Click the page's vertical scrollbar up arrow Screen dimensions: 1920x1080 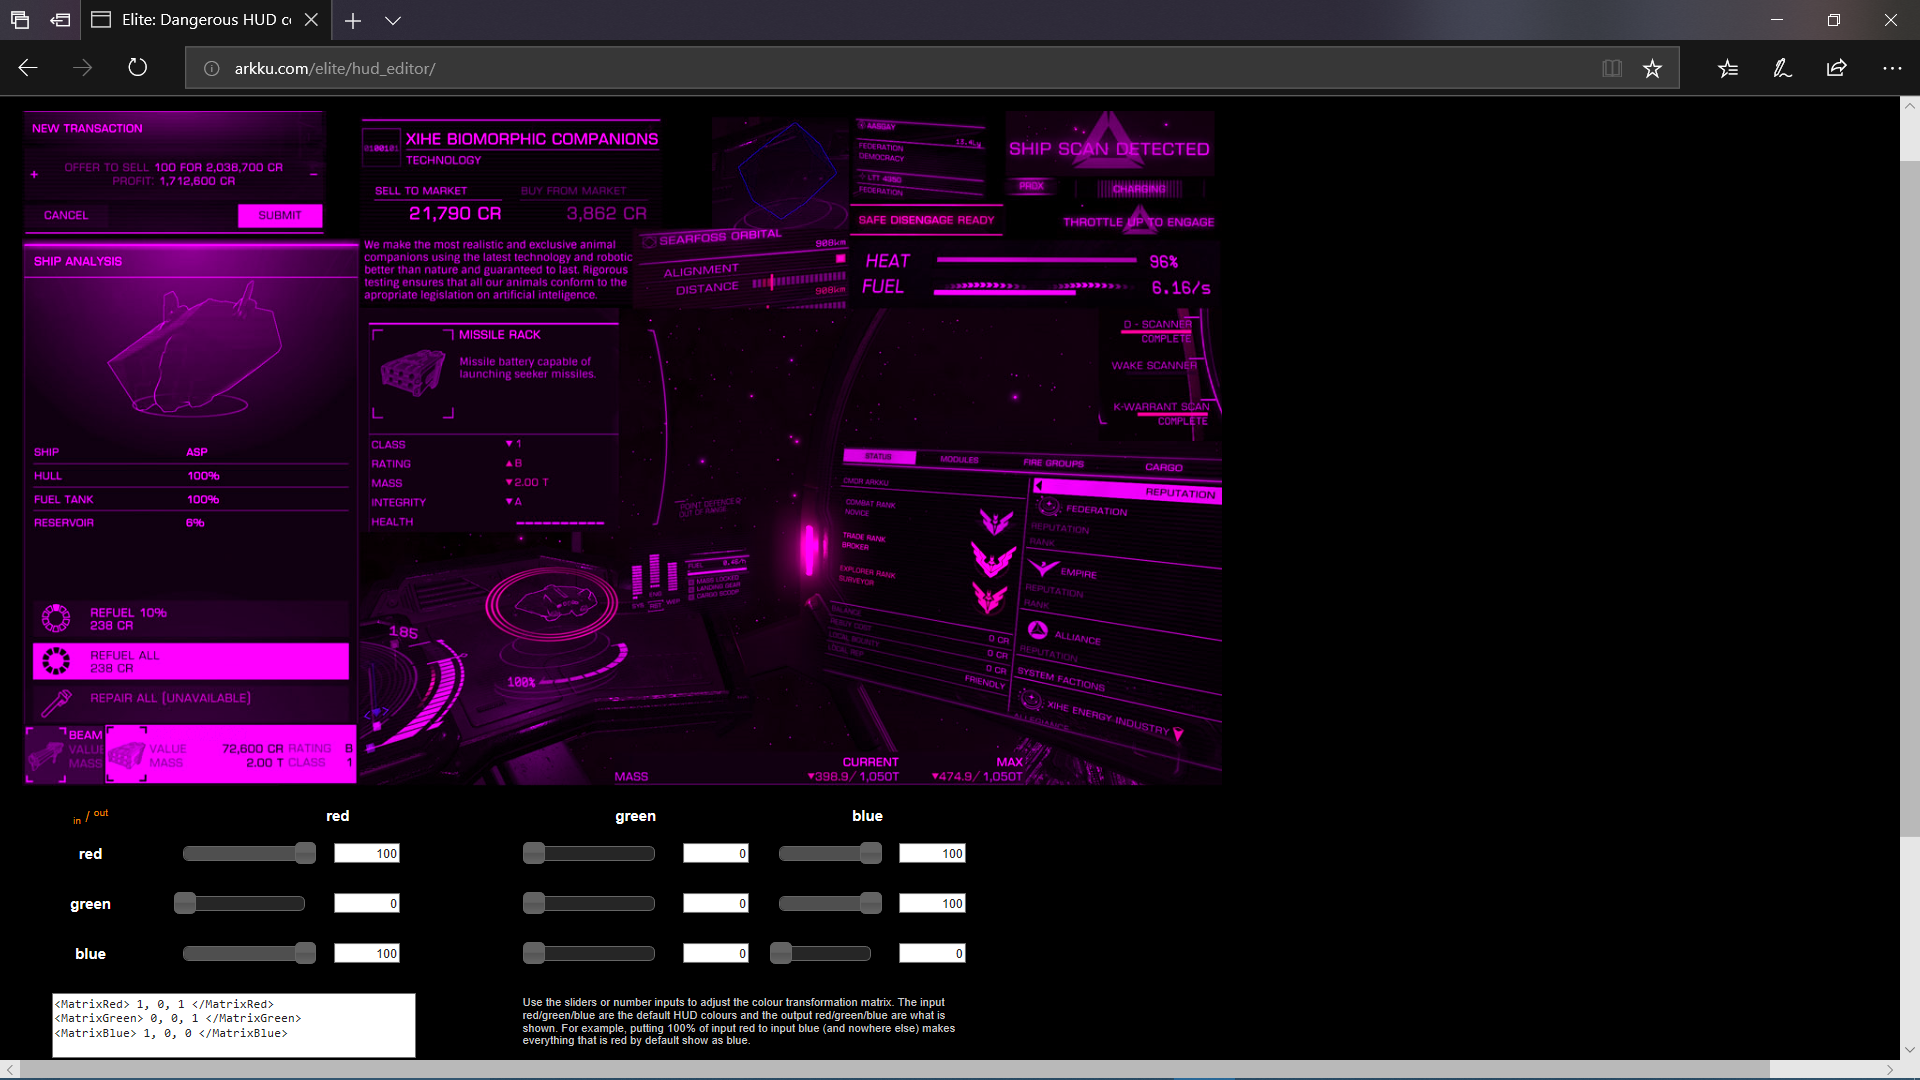[x=1910, y=105]
